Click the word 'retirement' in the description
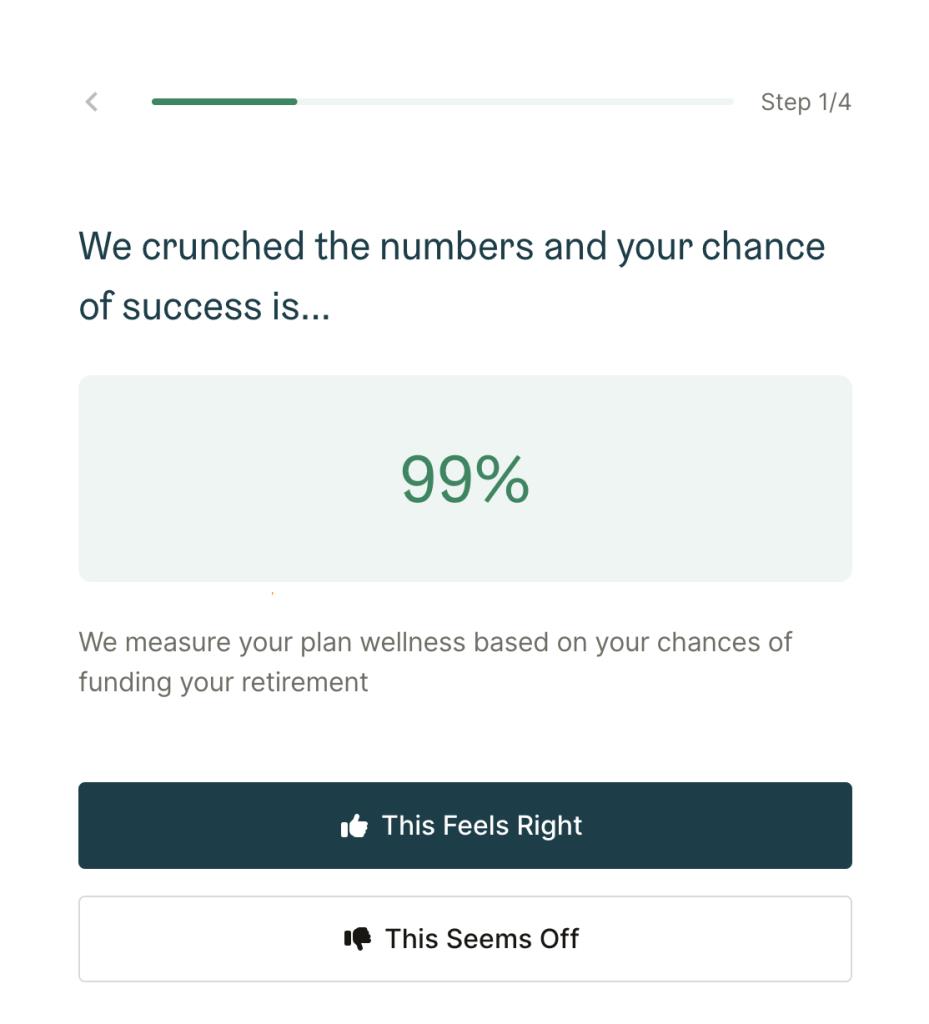This screenshot has width=929, height=1024. [x=305, y=682]
